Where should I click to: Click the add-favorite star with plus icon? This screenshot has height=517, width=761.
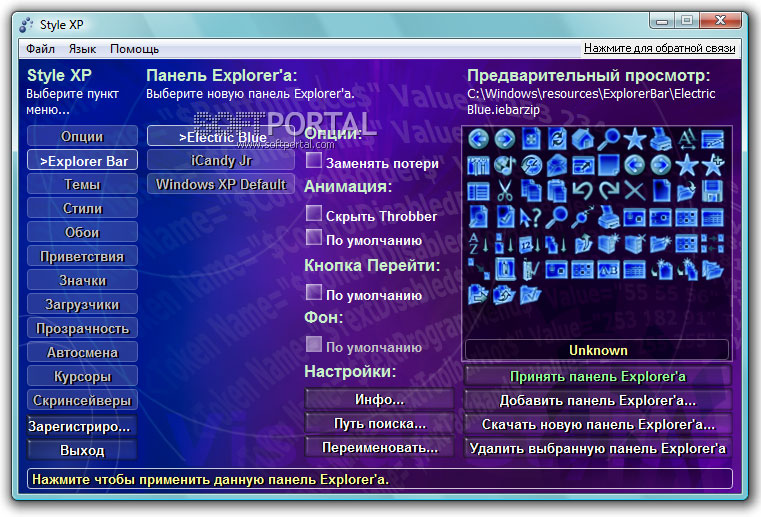point(712,166)
